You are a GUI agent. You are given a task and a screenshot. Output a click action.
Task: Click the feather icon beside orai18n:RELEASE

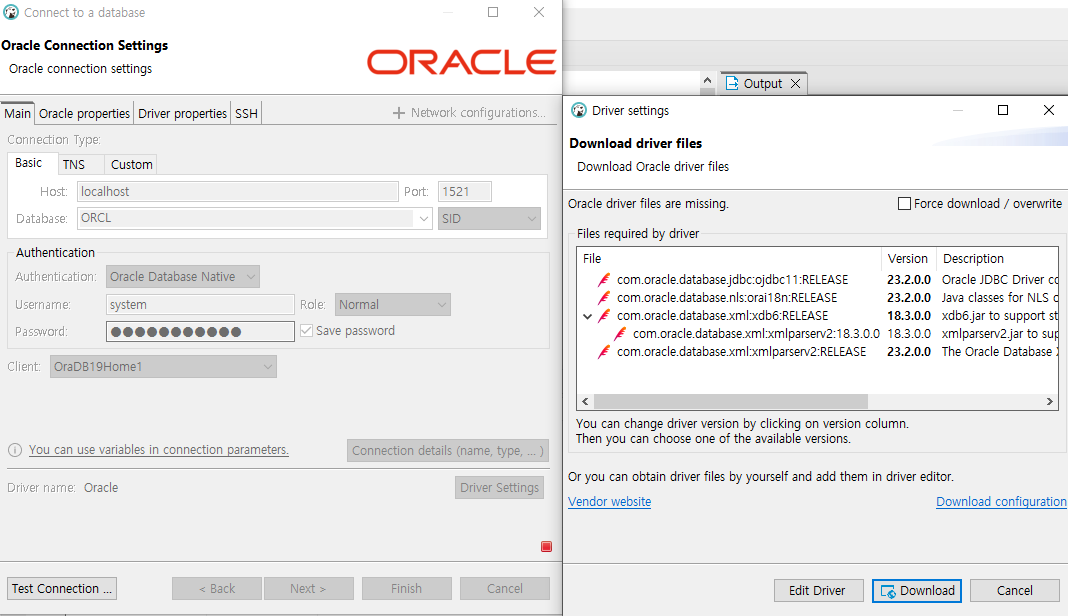tap(603, 298)
